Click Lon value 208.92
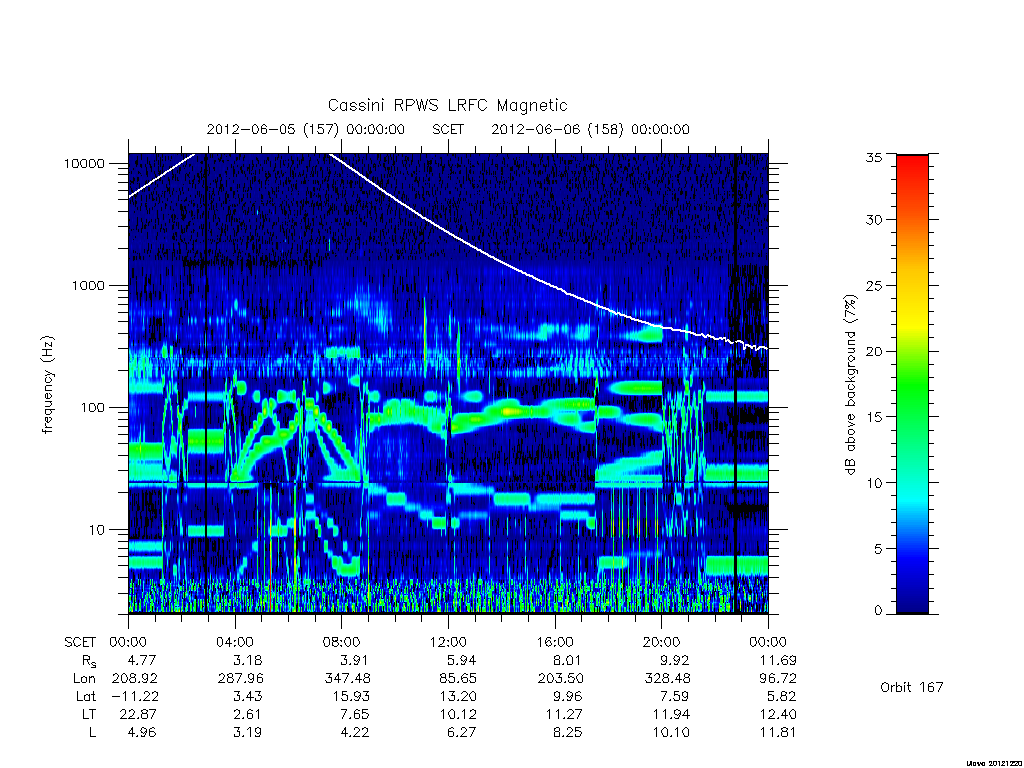 click(x=135, y=679)
